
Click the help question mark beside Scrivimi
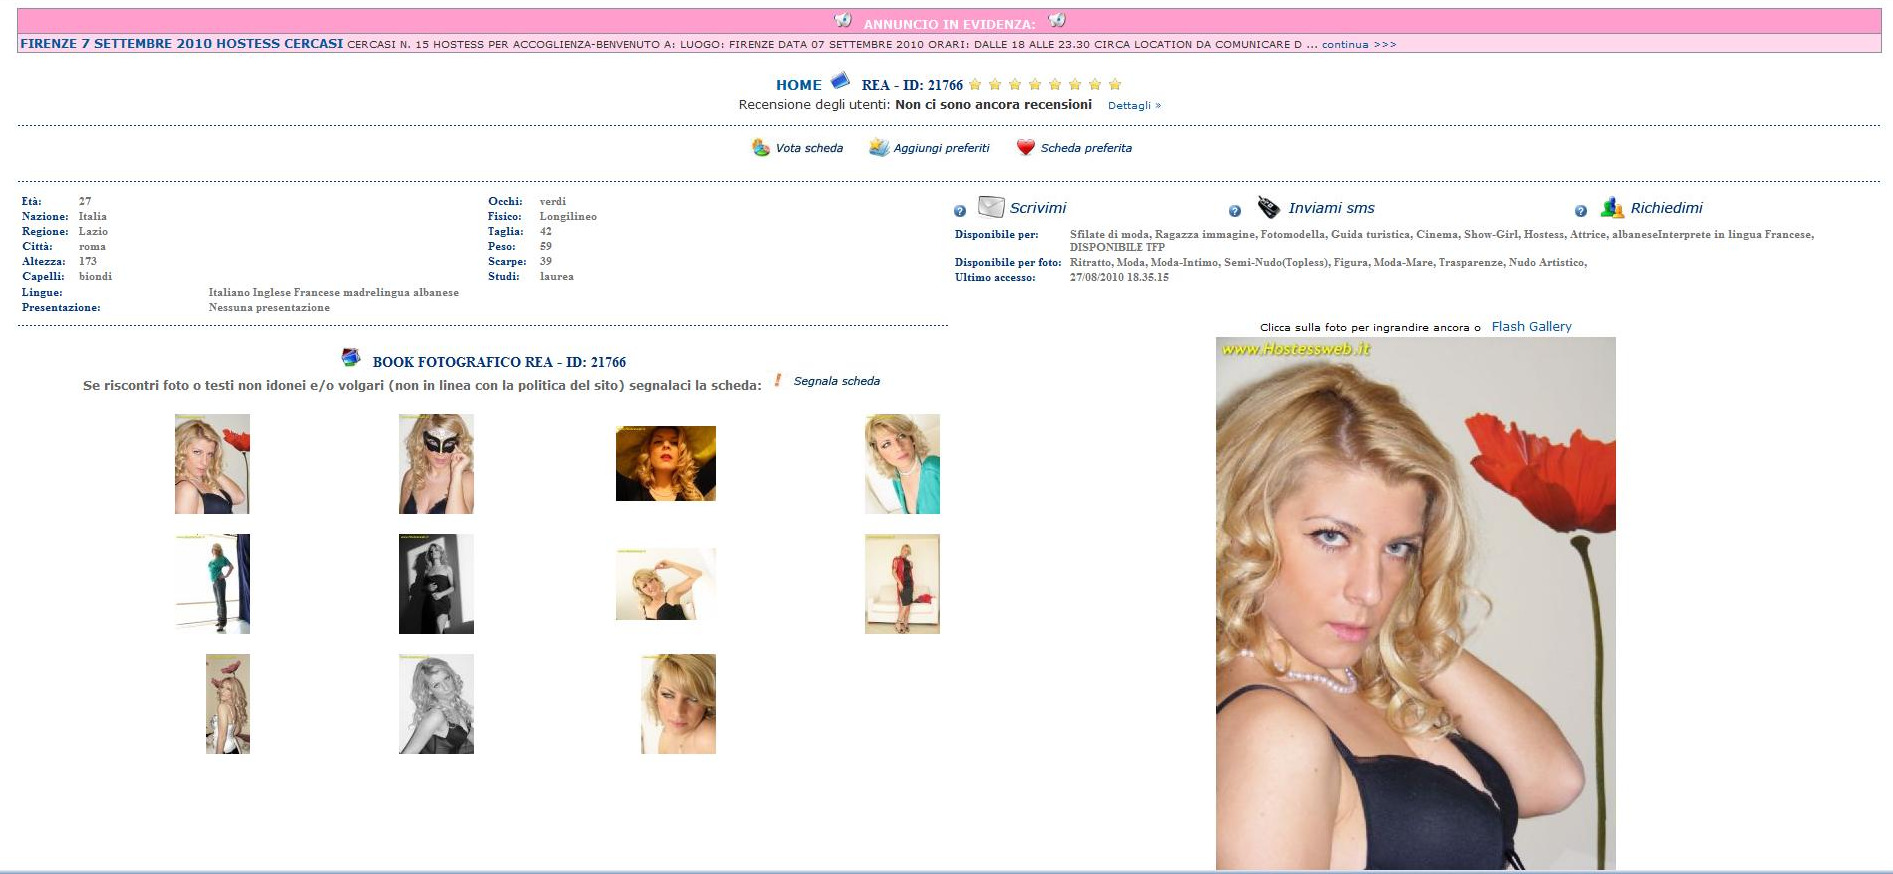[x=960, y=211]
